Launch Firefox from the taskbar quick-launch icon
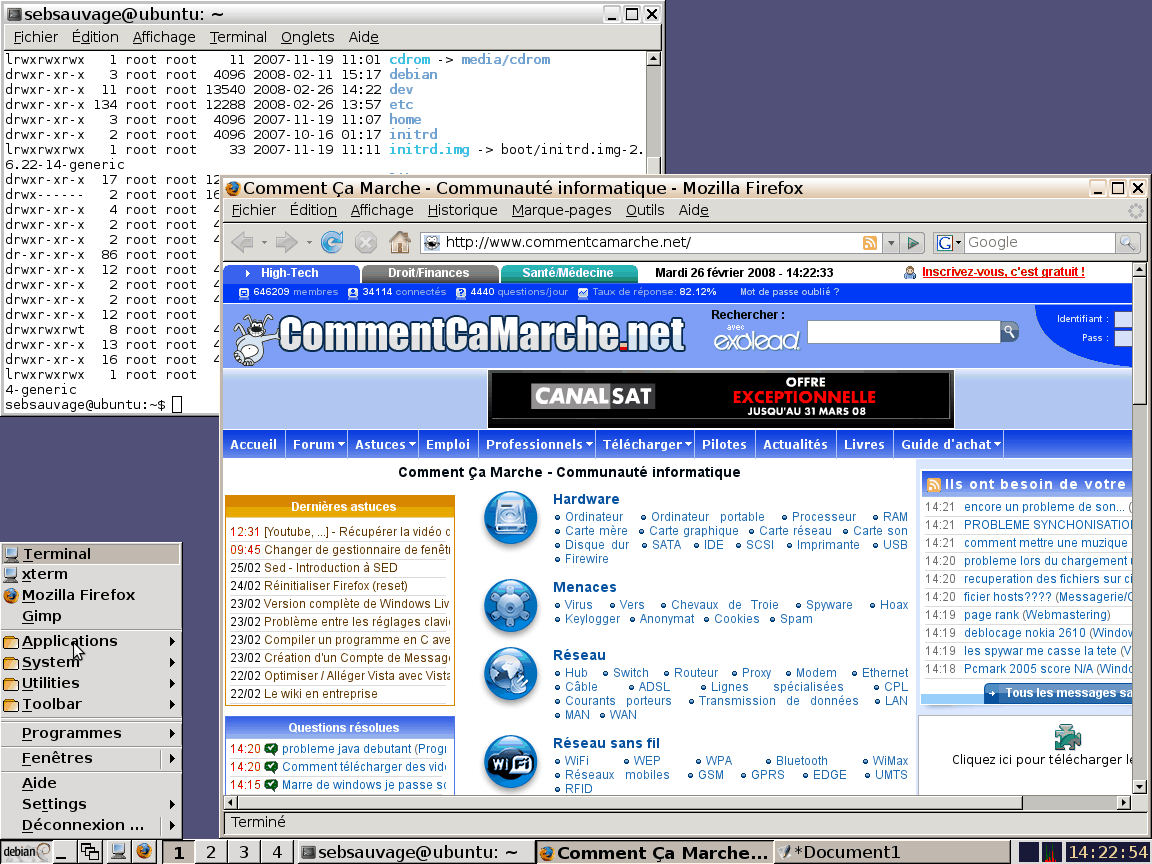 tap(144, 852)
